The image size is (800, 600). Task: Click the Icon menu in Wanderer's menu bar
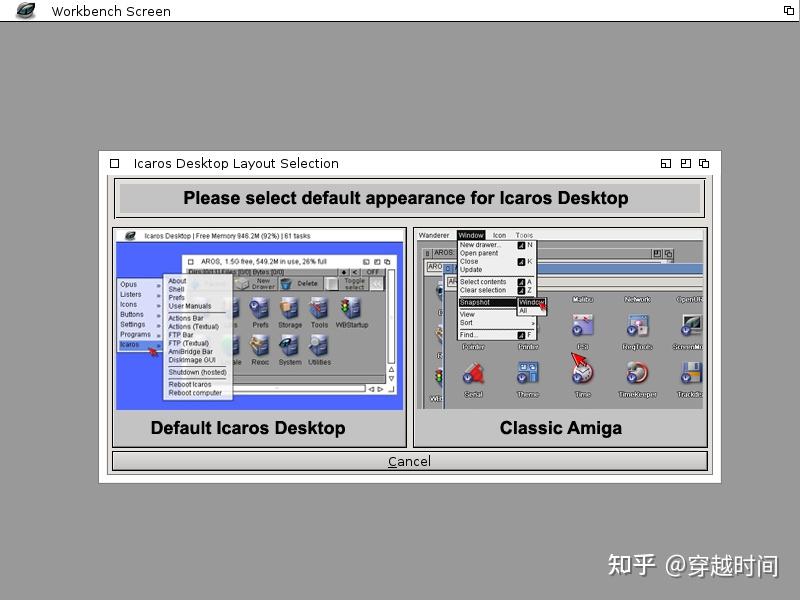499,235
